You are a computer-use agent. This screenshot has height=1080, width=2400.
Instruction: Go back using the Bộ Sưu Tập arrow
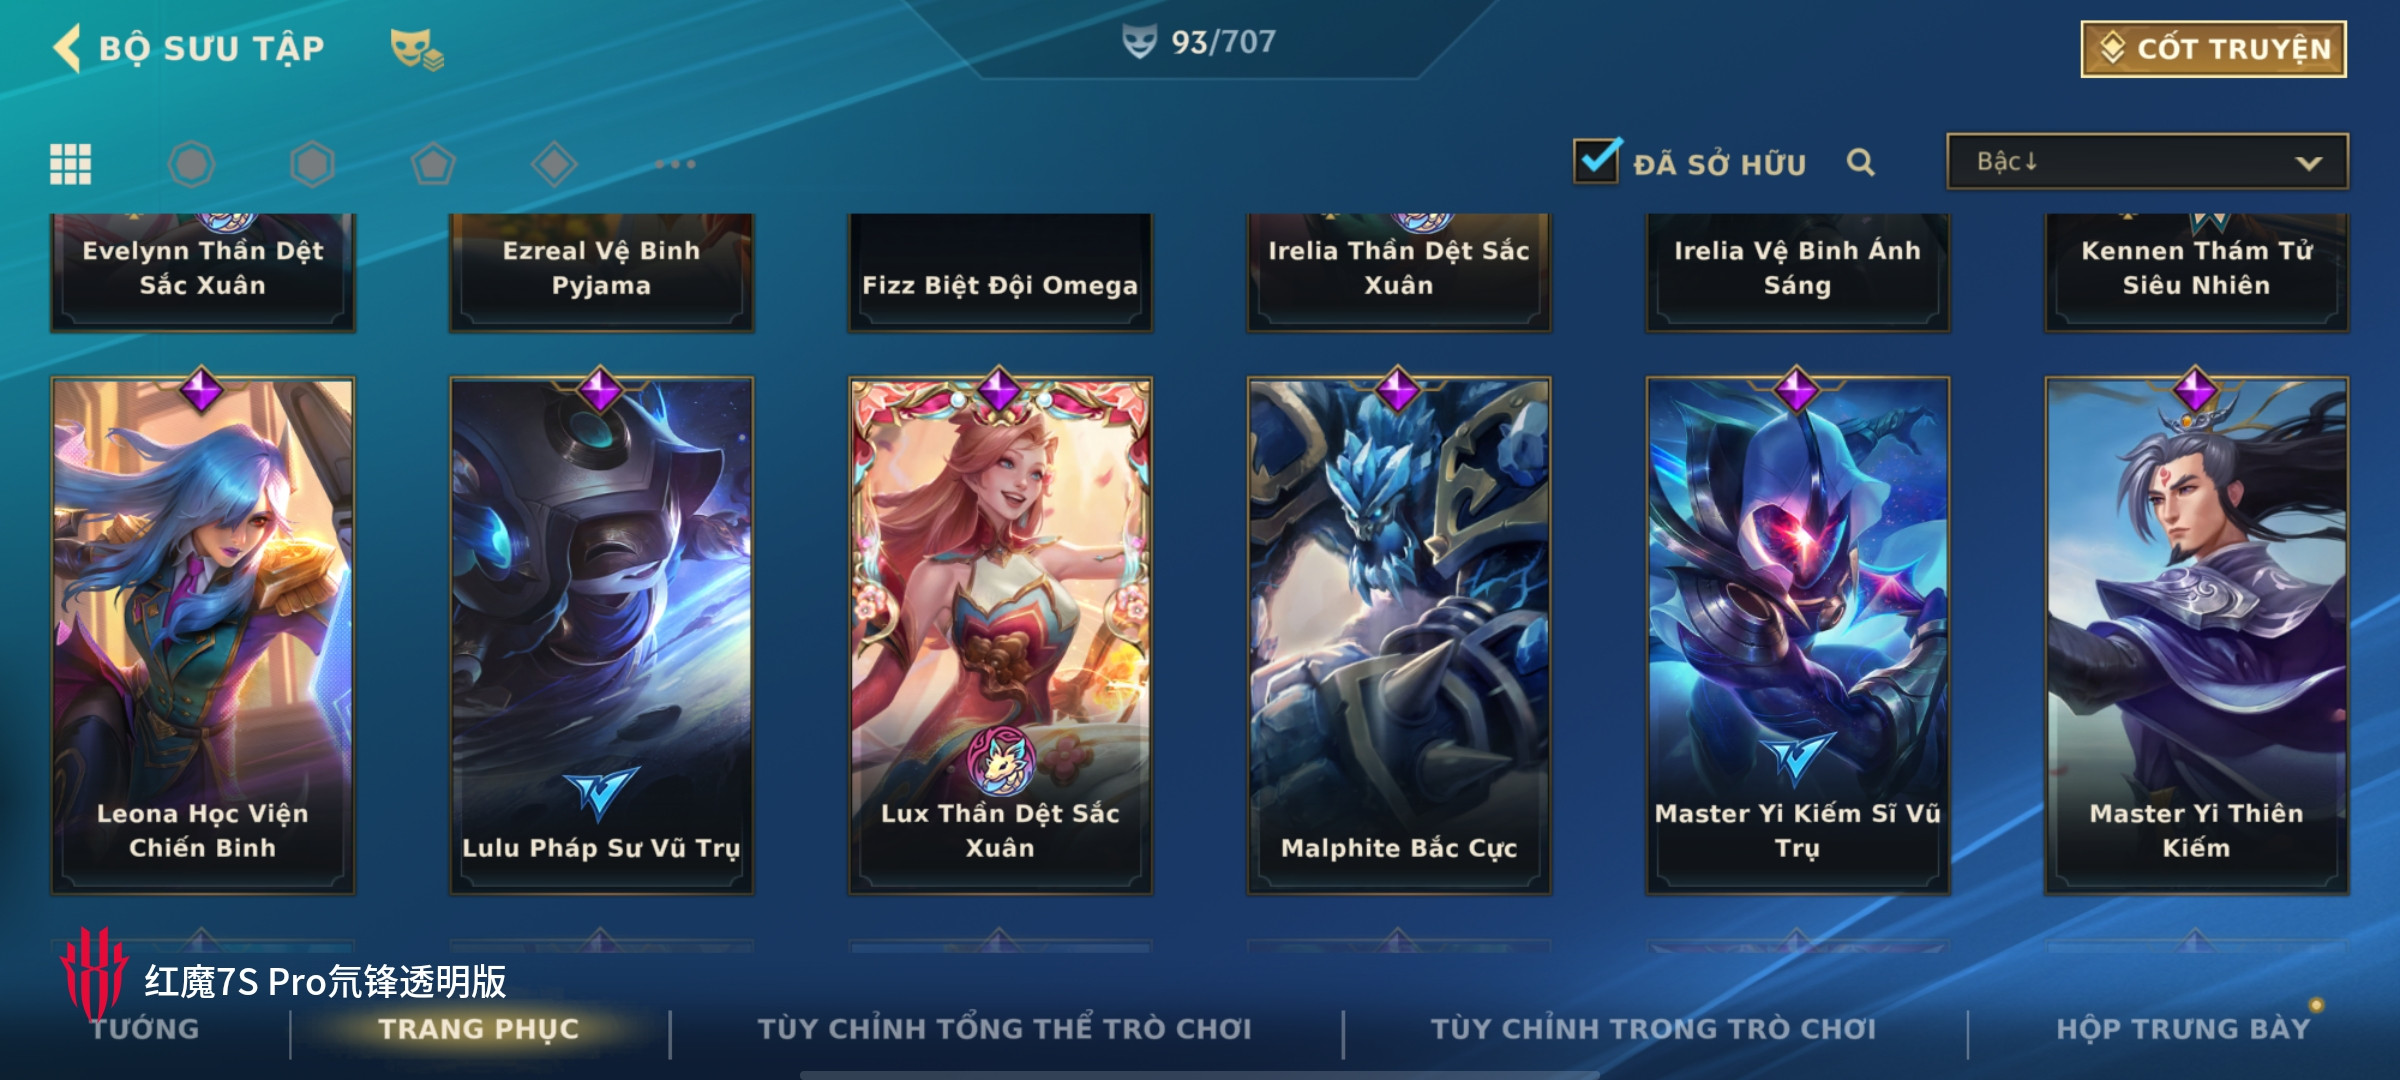tap(67, 48)
